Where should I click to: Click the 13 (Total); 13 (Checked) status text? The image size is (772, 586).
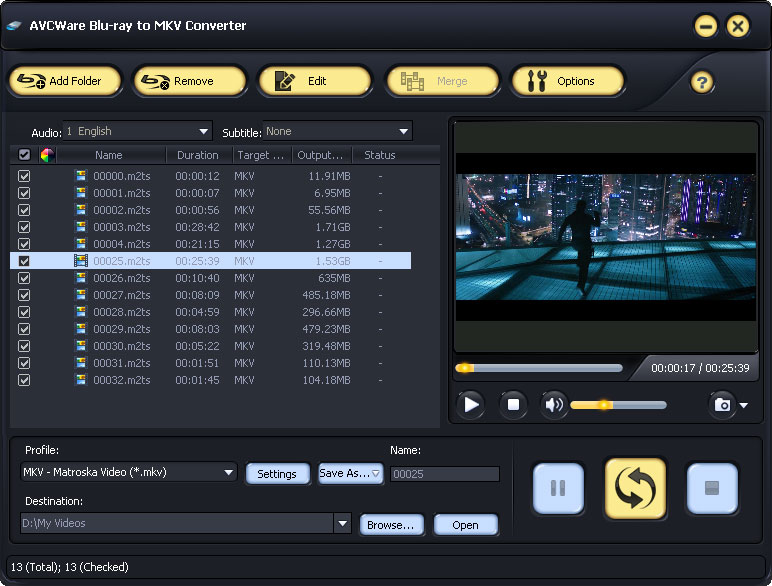69,567
